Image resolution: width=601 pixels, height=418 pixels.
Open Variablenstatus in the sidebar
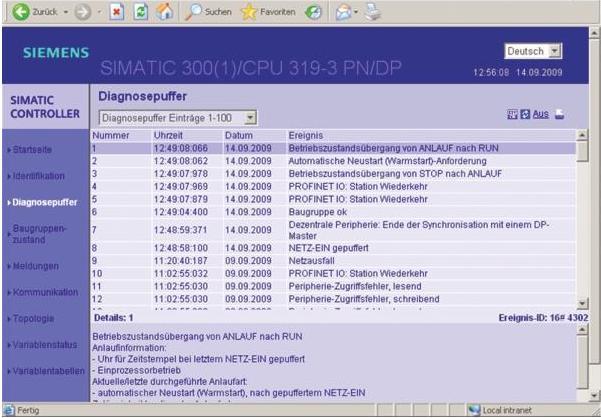[44, 344]
